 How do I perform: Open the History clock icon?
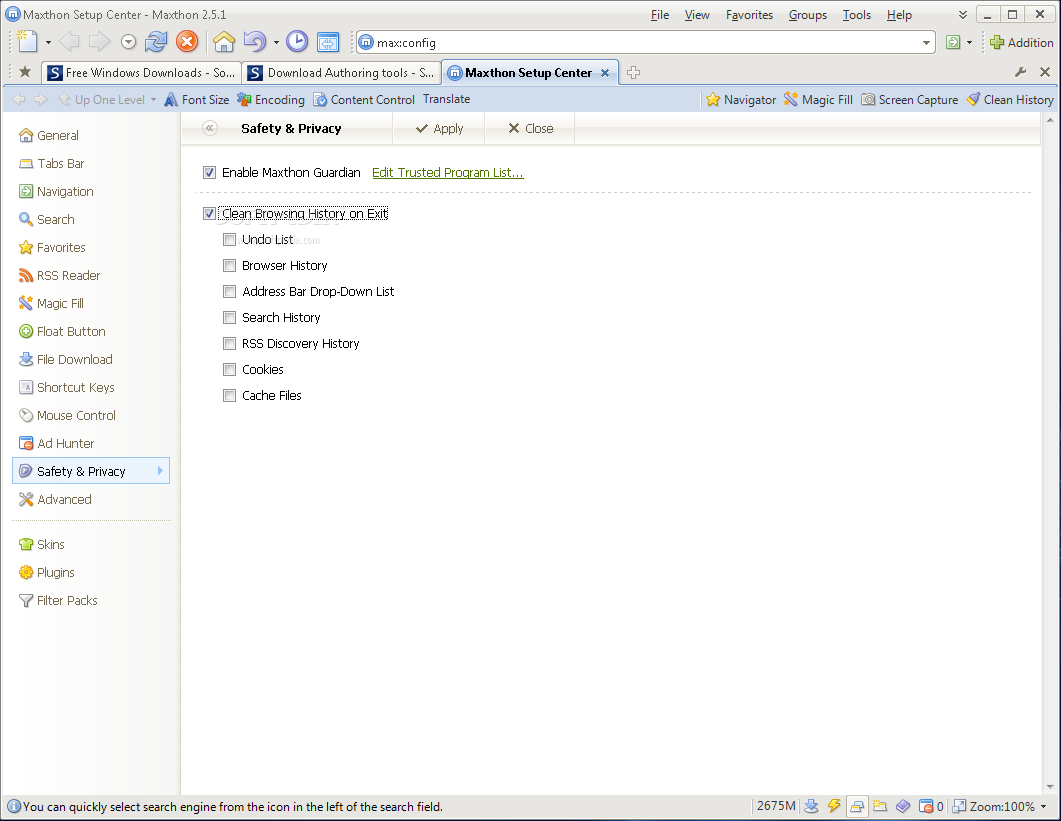[296, 42]
